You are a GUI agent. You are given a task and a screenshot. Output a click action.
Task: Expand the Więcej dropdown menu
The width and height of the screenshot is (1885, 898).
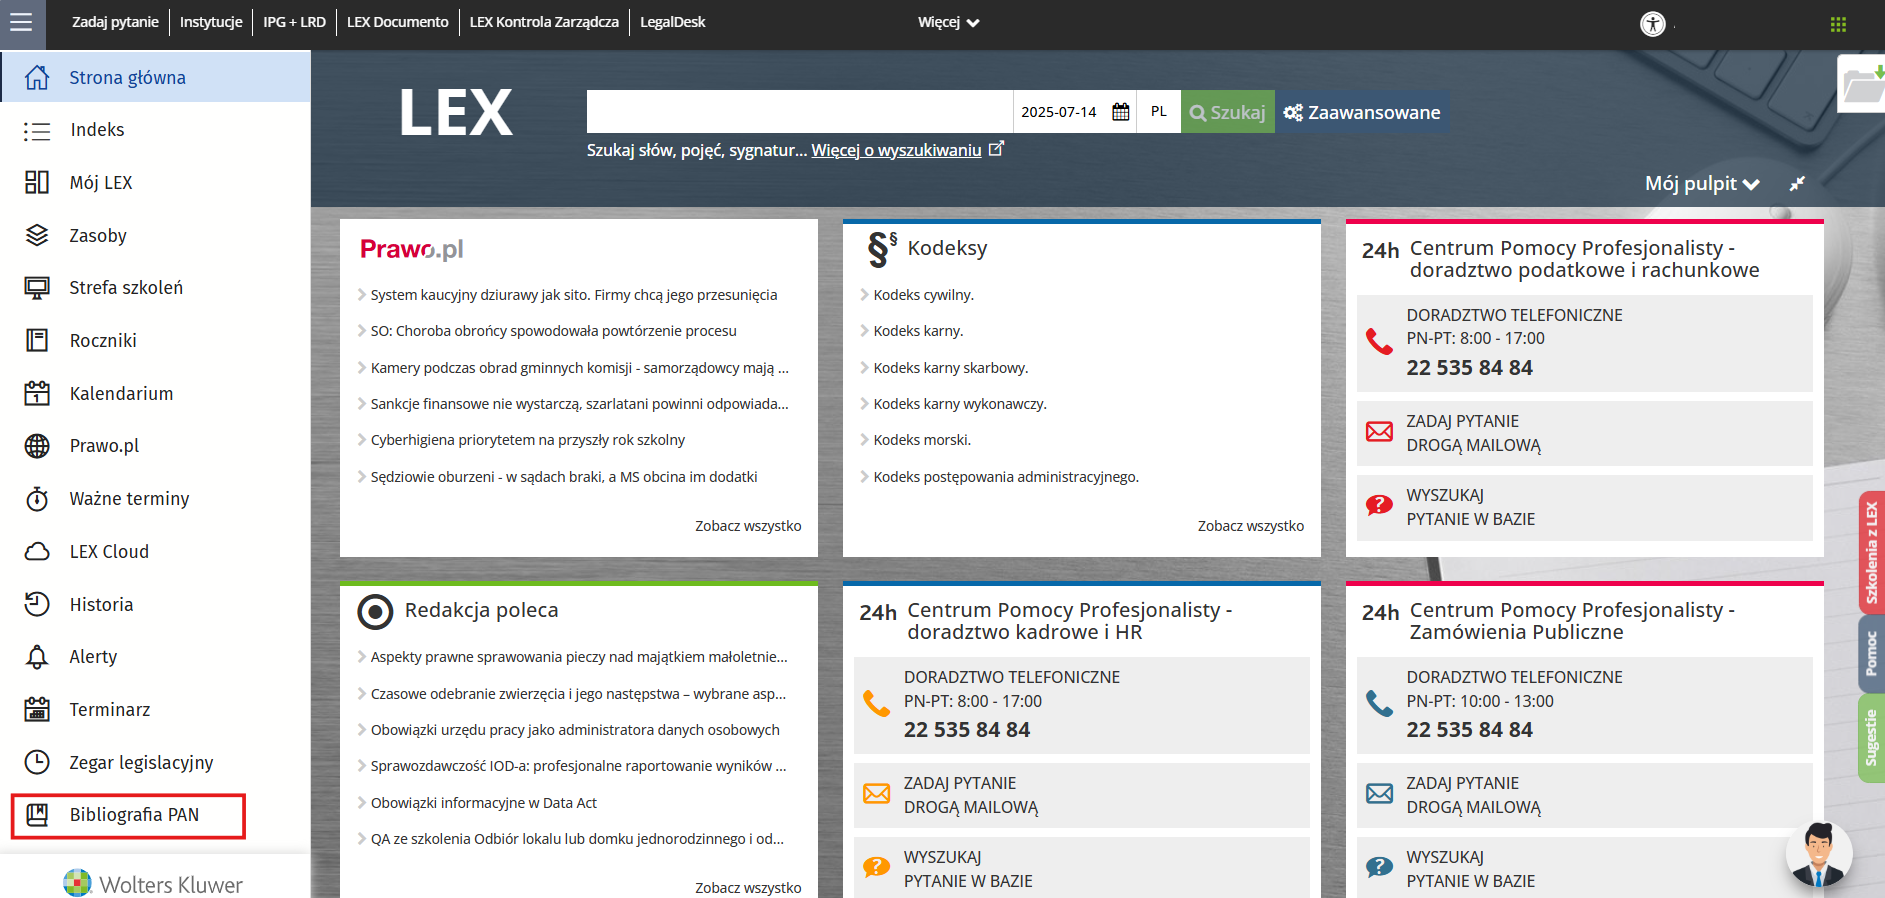948,22
